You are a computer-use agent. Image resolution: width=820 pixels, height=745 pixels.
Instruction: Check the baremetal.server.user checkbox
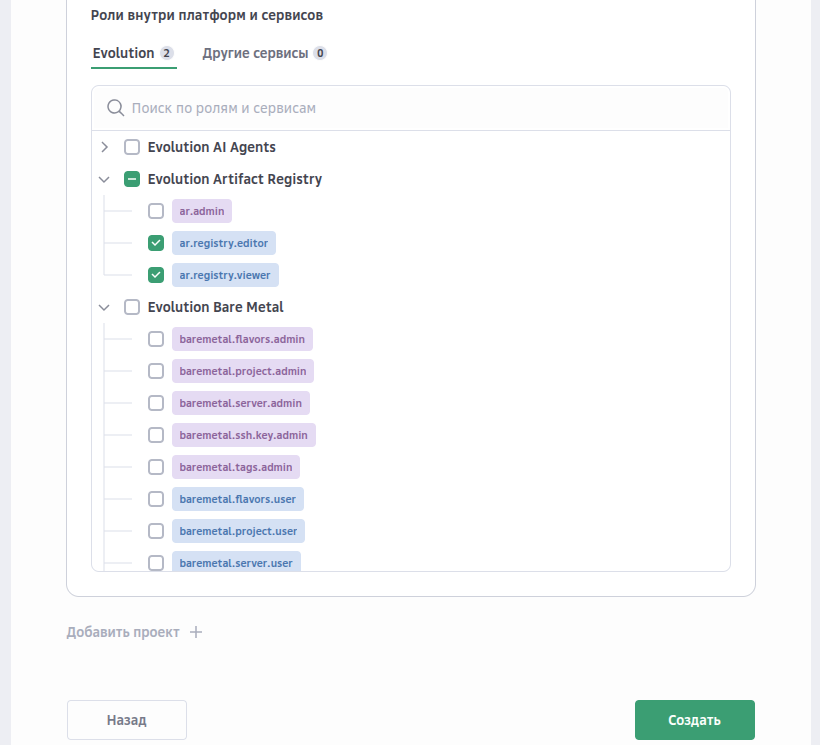point(156,563)
